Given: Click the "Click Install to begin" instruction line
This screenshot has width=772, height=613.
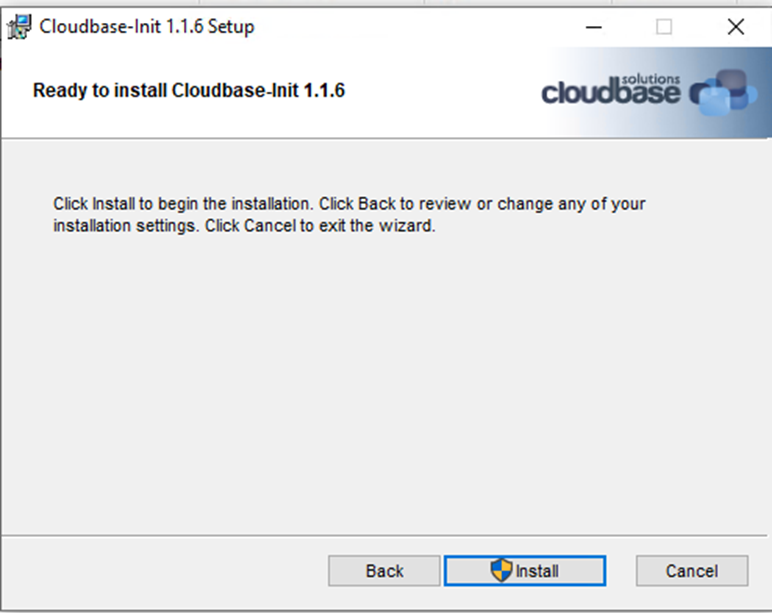Looking at the screenshot, I should [x=349, y=204].
